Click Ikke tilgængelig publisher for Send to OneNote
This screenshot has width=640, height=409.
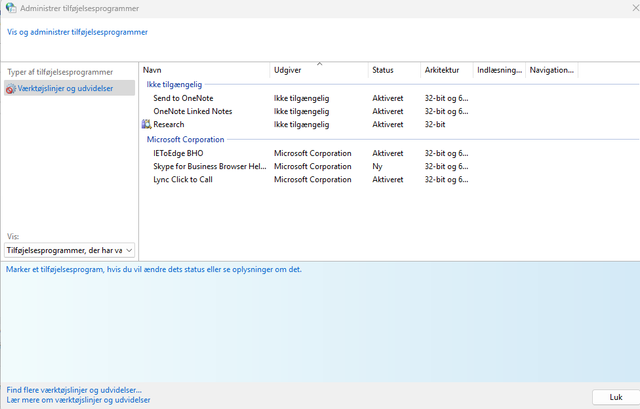pyautogui.click(x=301, y=98)
